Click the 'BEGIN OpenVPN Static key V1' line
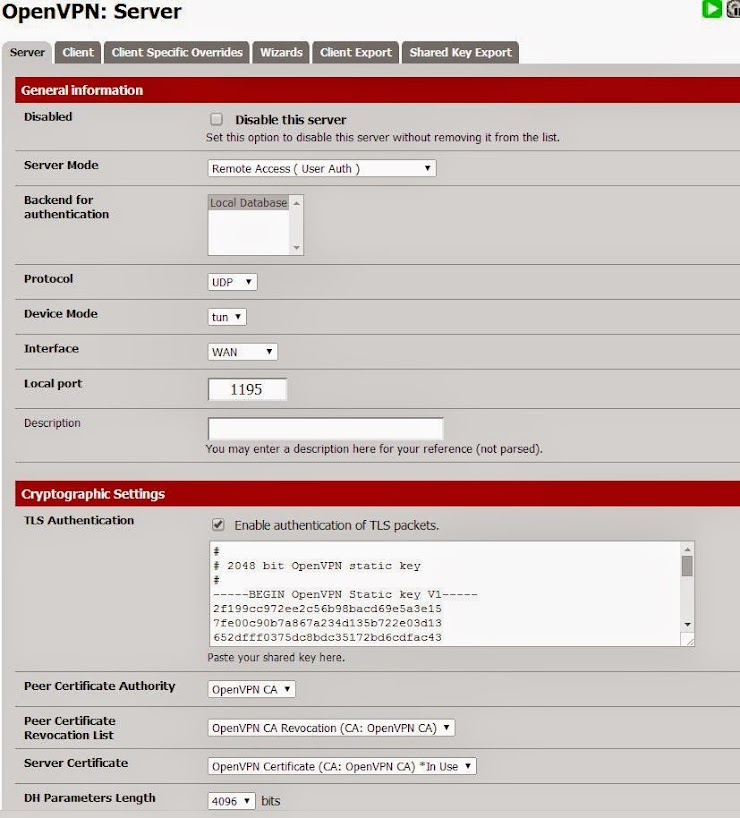740x818 pixels. coord(345,594)
